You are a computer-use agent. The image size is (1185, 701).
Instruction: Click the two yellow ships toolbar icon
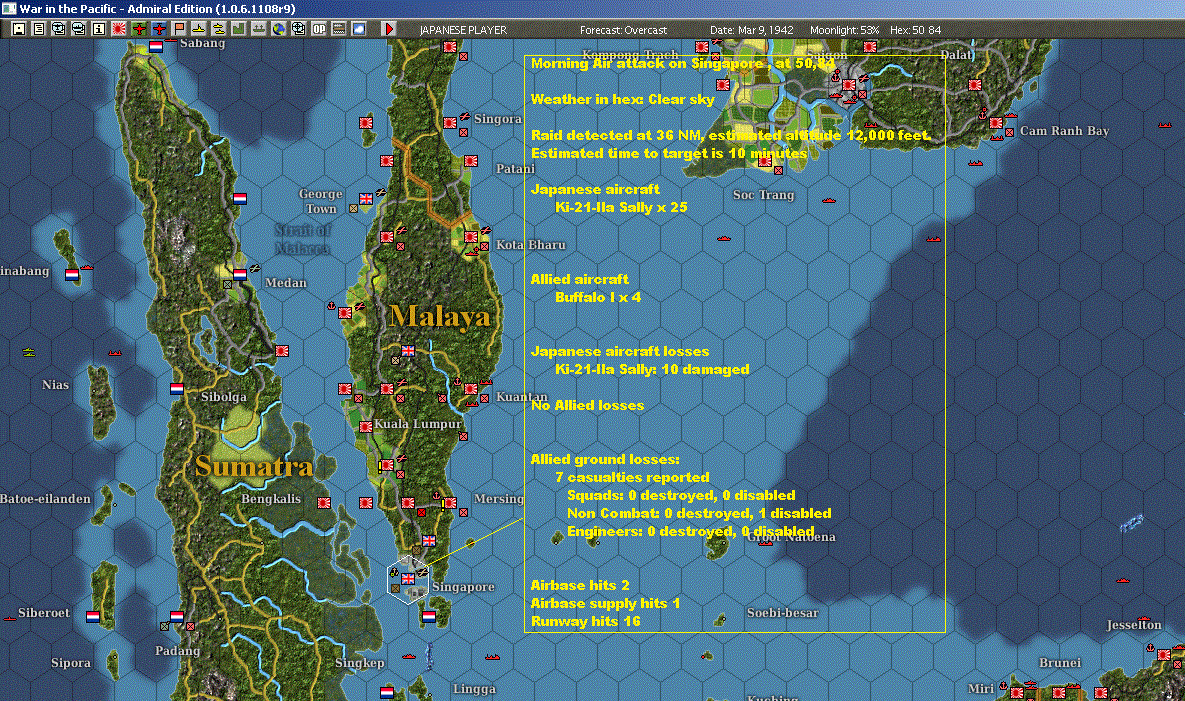(219, 29)
